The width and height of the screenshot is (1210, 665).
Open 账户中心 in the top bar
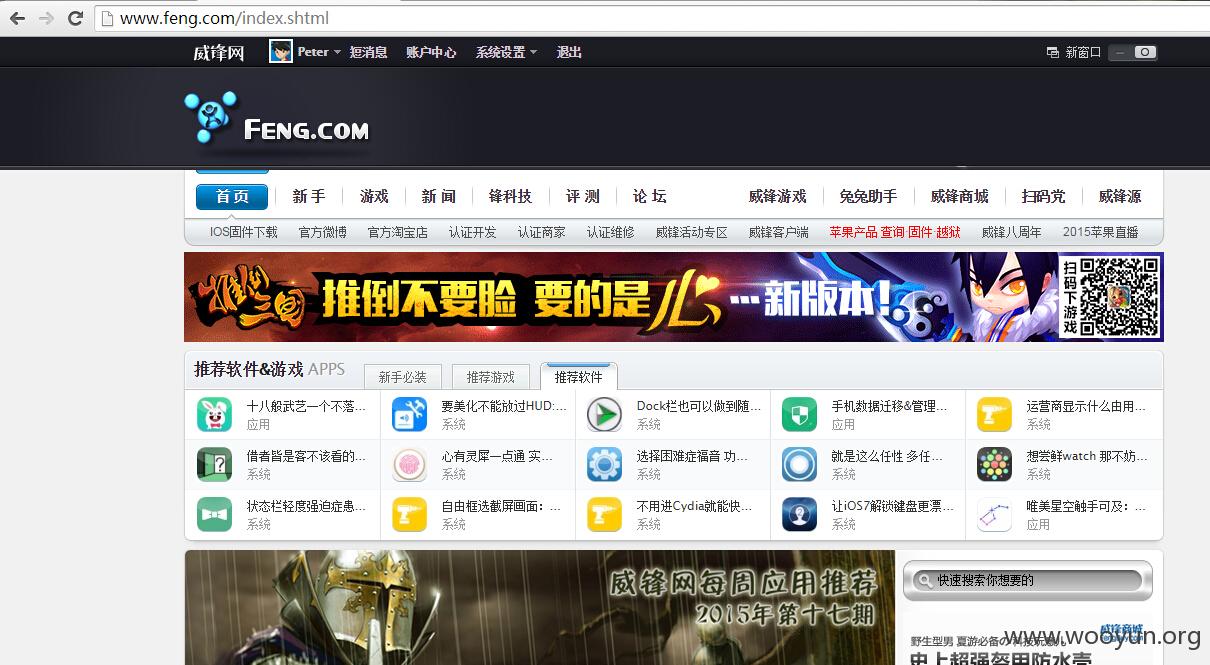(x=431, y=52)
